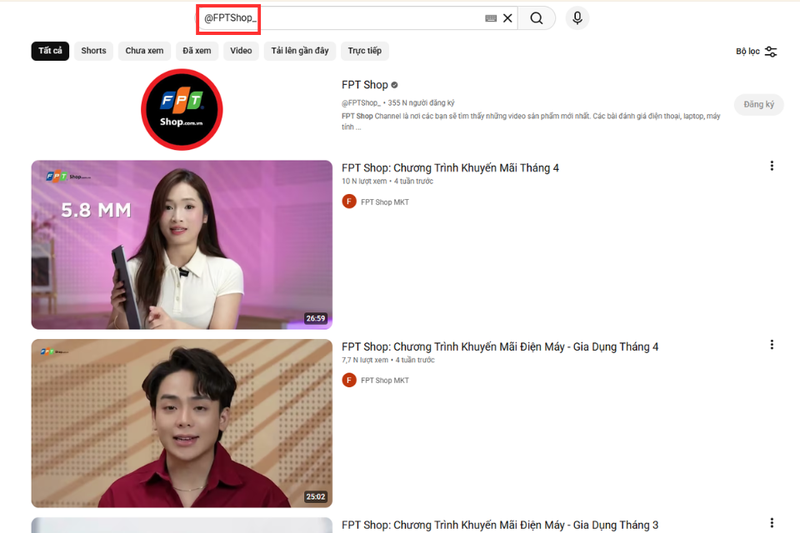Open title Chương Trình Khuyến Mãi Tháng 4
This screenshot has height=533, width=800.
click(x=450, y=168)
